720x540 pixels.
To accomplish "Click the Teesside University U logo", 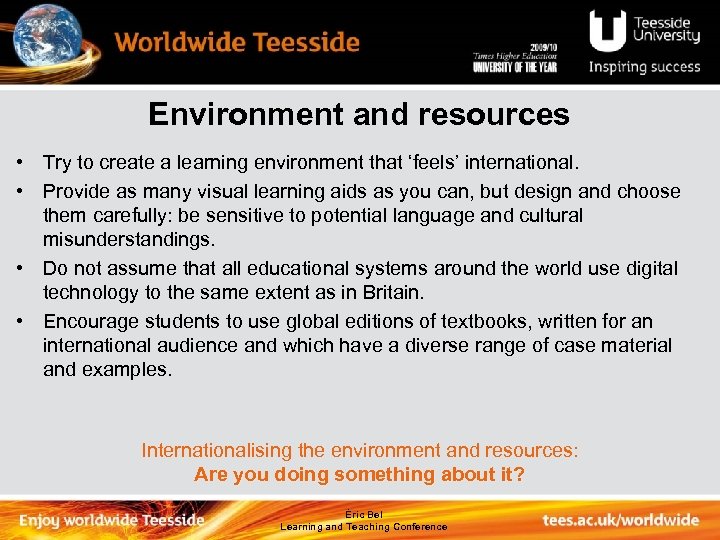I will 608,31.
